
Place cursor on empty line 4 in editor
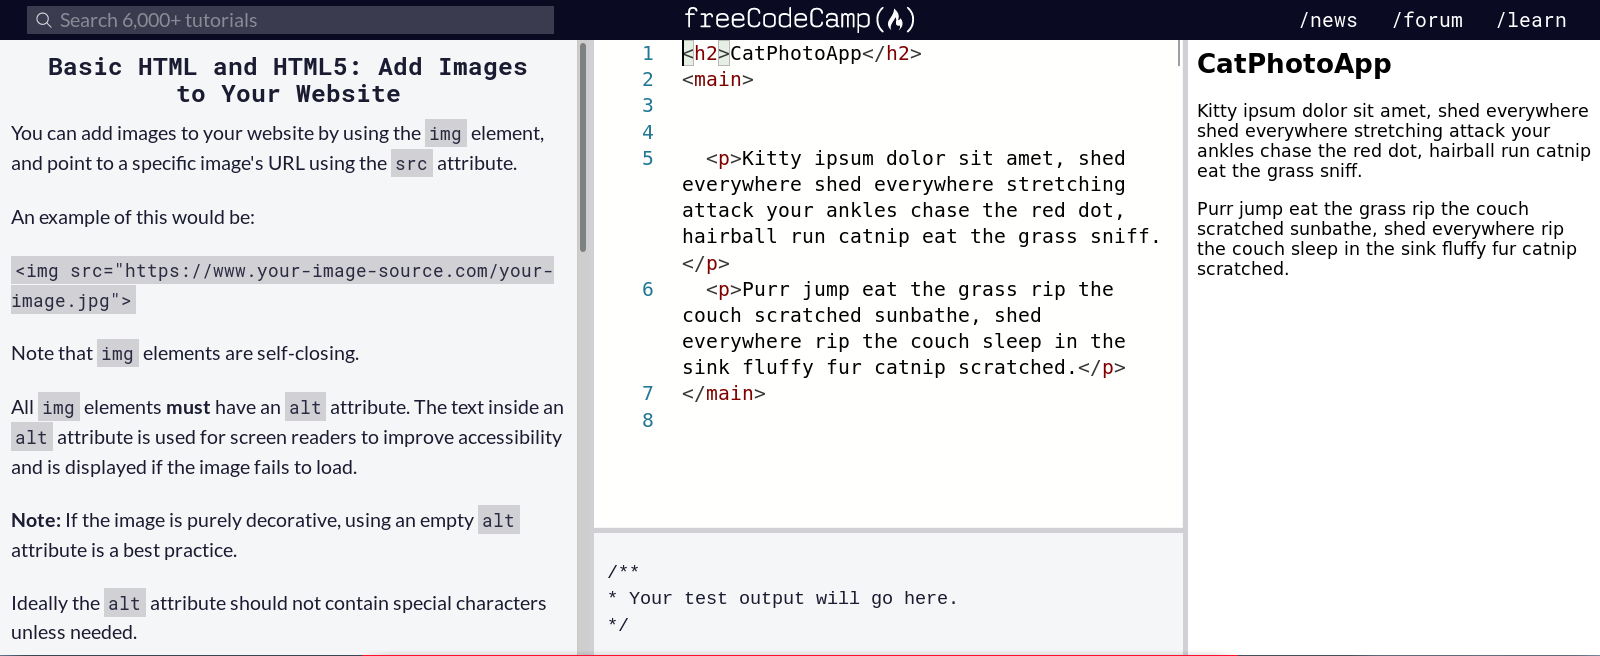(x=900, y=132)
